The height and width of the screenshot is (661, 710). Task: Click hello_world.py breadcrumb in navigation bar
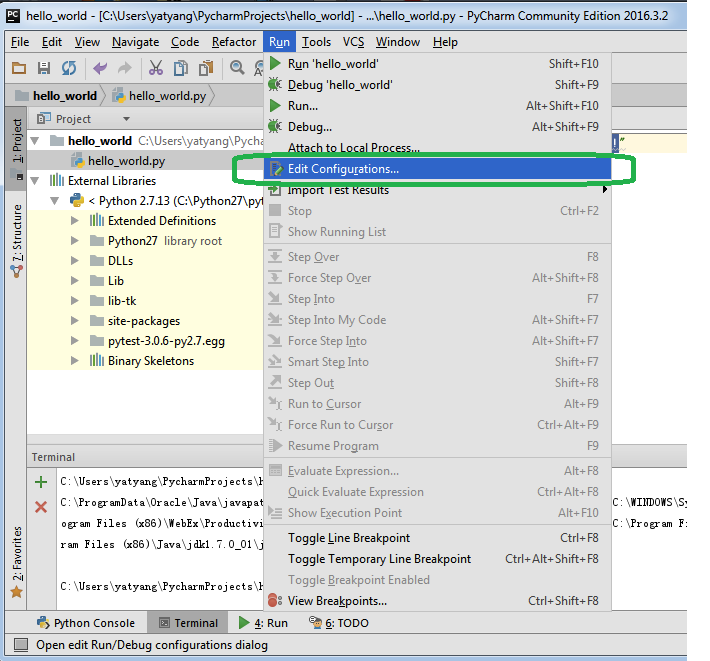[x=159, y=96]
